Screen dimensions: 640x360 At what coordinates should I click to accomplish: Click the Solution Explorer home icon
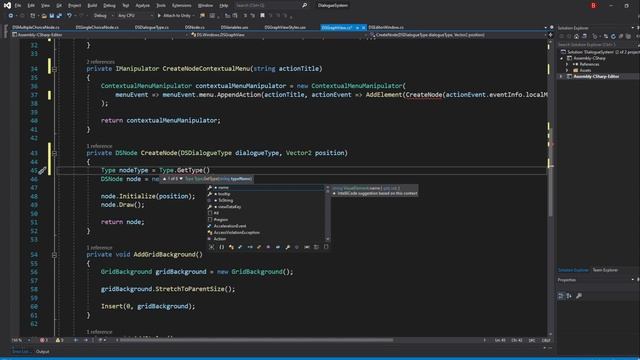pos(576,36)
